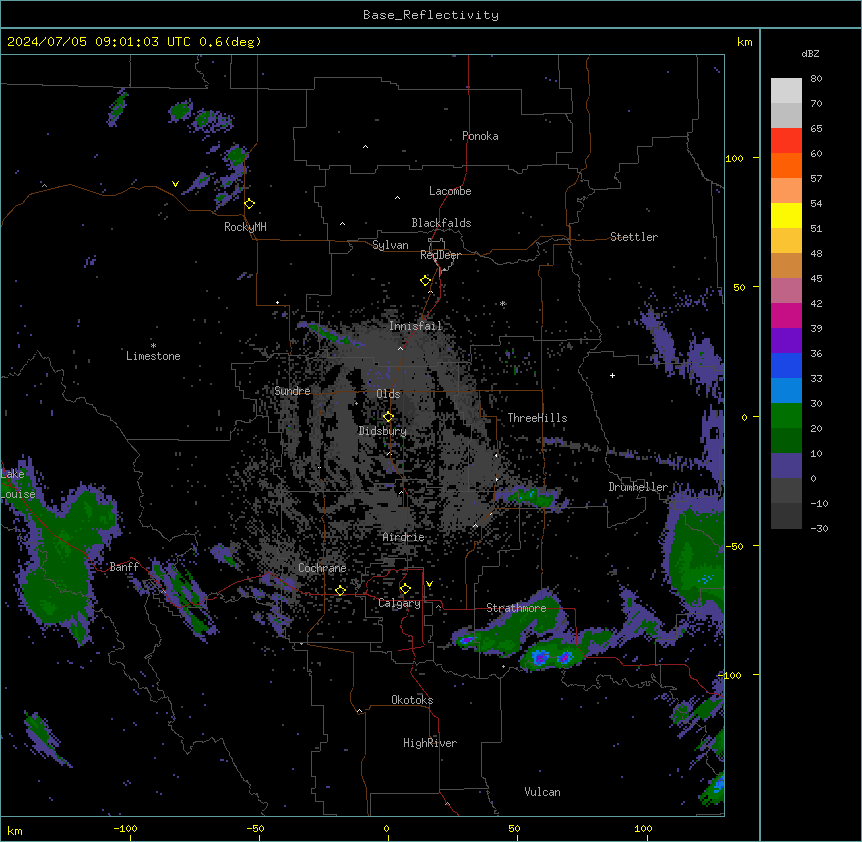Click the Didsbury label
Image resolution: width=862 pixels, height=842 pixels.
click(x=383, y=431)
